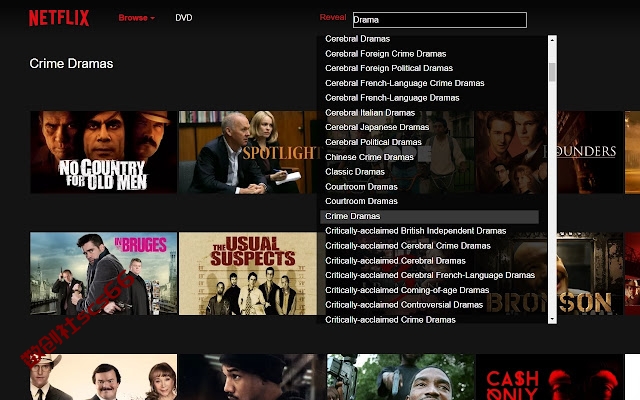This screenshot has width=640, height=400.
Task: Choose 'Critically-acclaimed Cerebral French-Language Dramas'
Action: pos(430,275)
